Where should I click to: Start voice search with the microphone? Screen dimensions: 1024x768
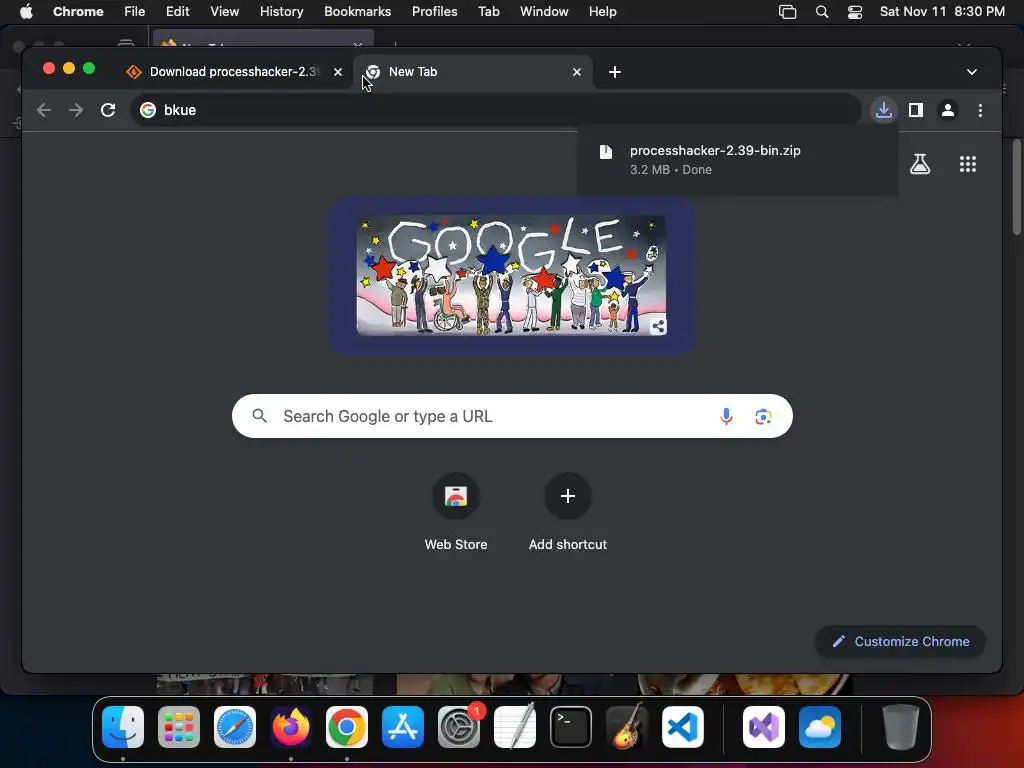tap(726, 416)
